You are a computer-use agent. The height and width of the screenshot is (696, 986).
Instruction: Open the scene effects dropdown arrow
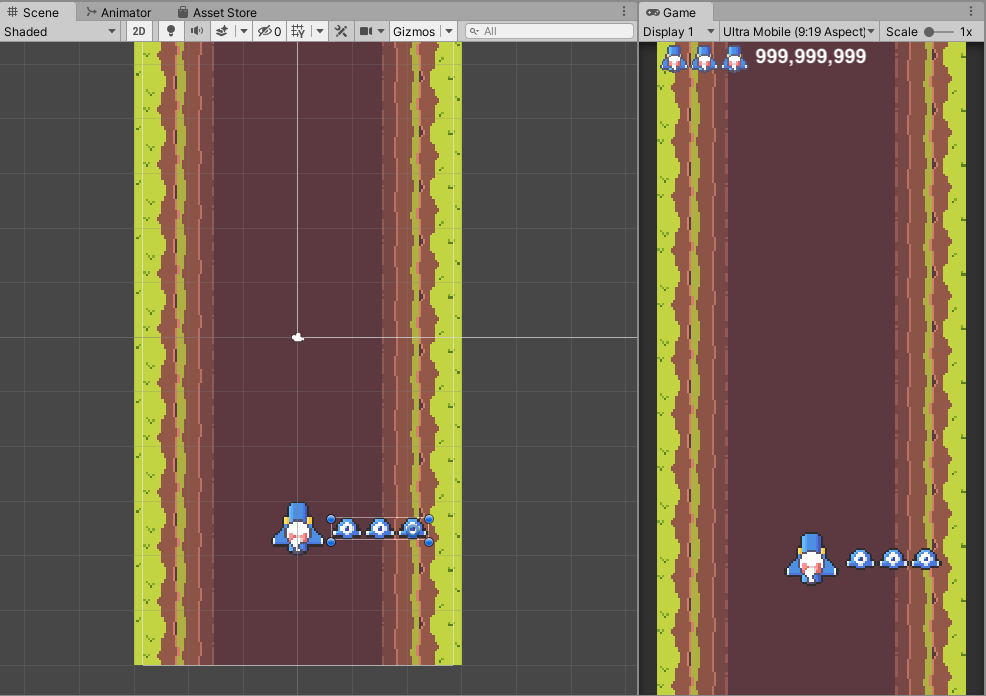tap(244, 31)
